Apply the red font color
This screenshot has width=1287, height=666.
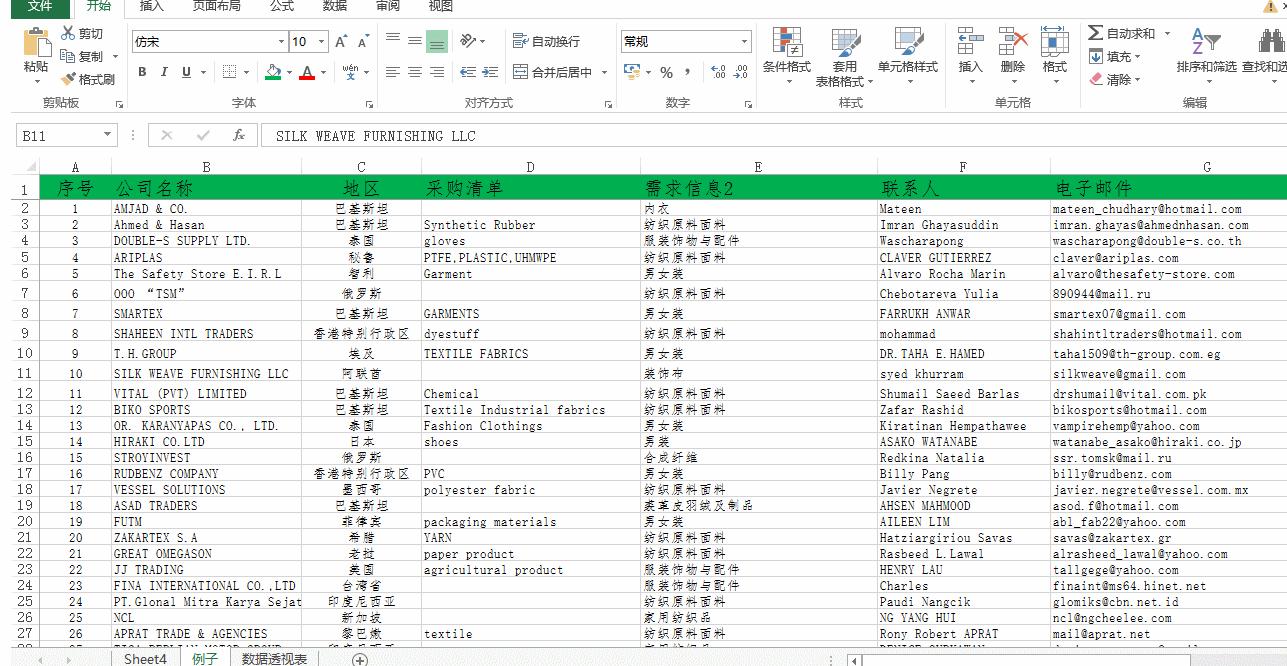click(306, 72)
